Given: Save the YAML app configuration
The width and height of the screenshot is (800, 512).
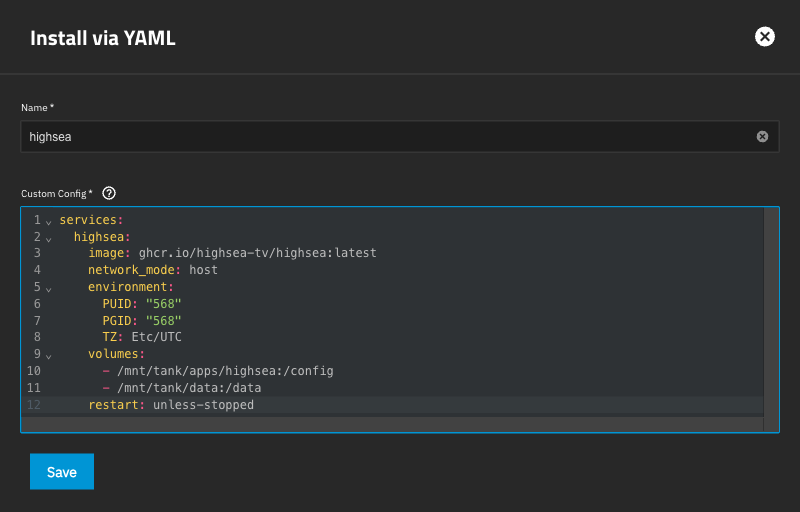Looking at the screenshot, I should click(x=62, y=472).
